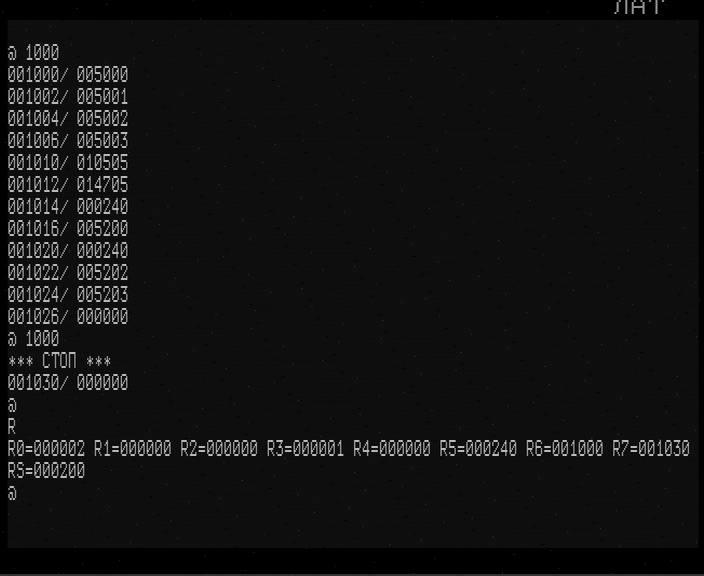Click memory line 001030/ 000000
The image size is (704, 576).
tap(68, 383)
